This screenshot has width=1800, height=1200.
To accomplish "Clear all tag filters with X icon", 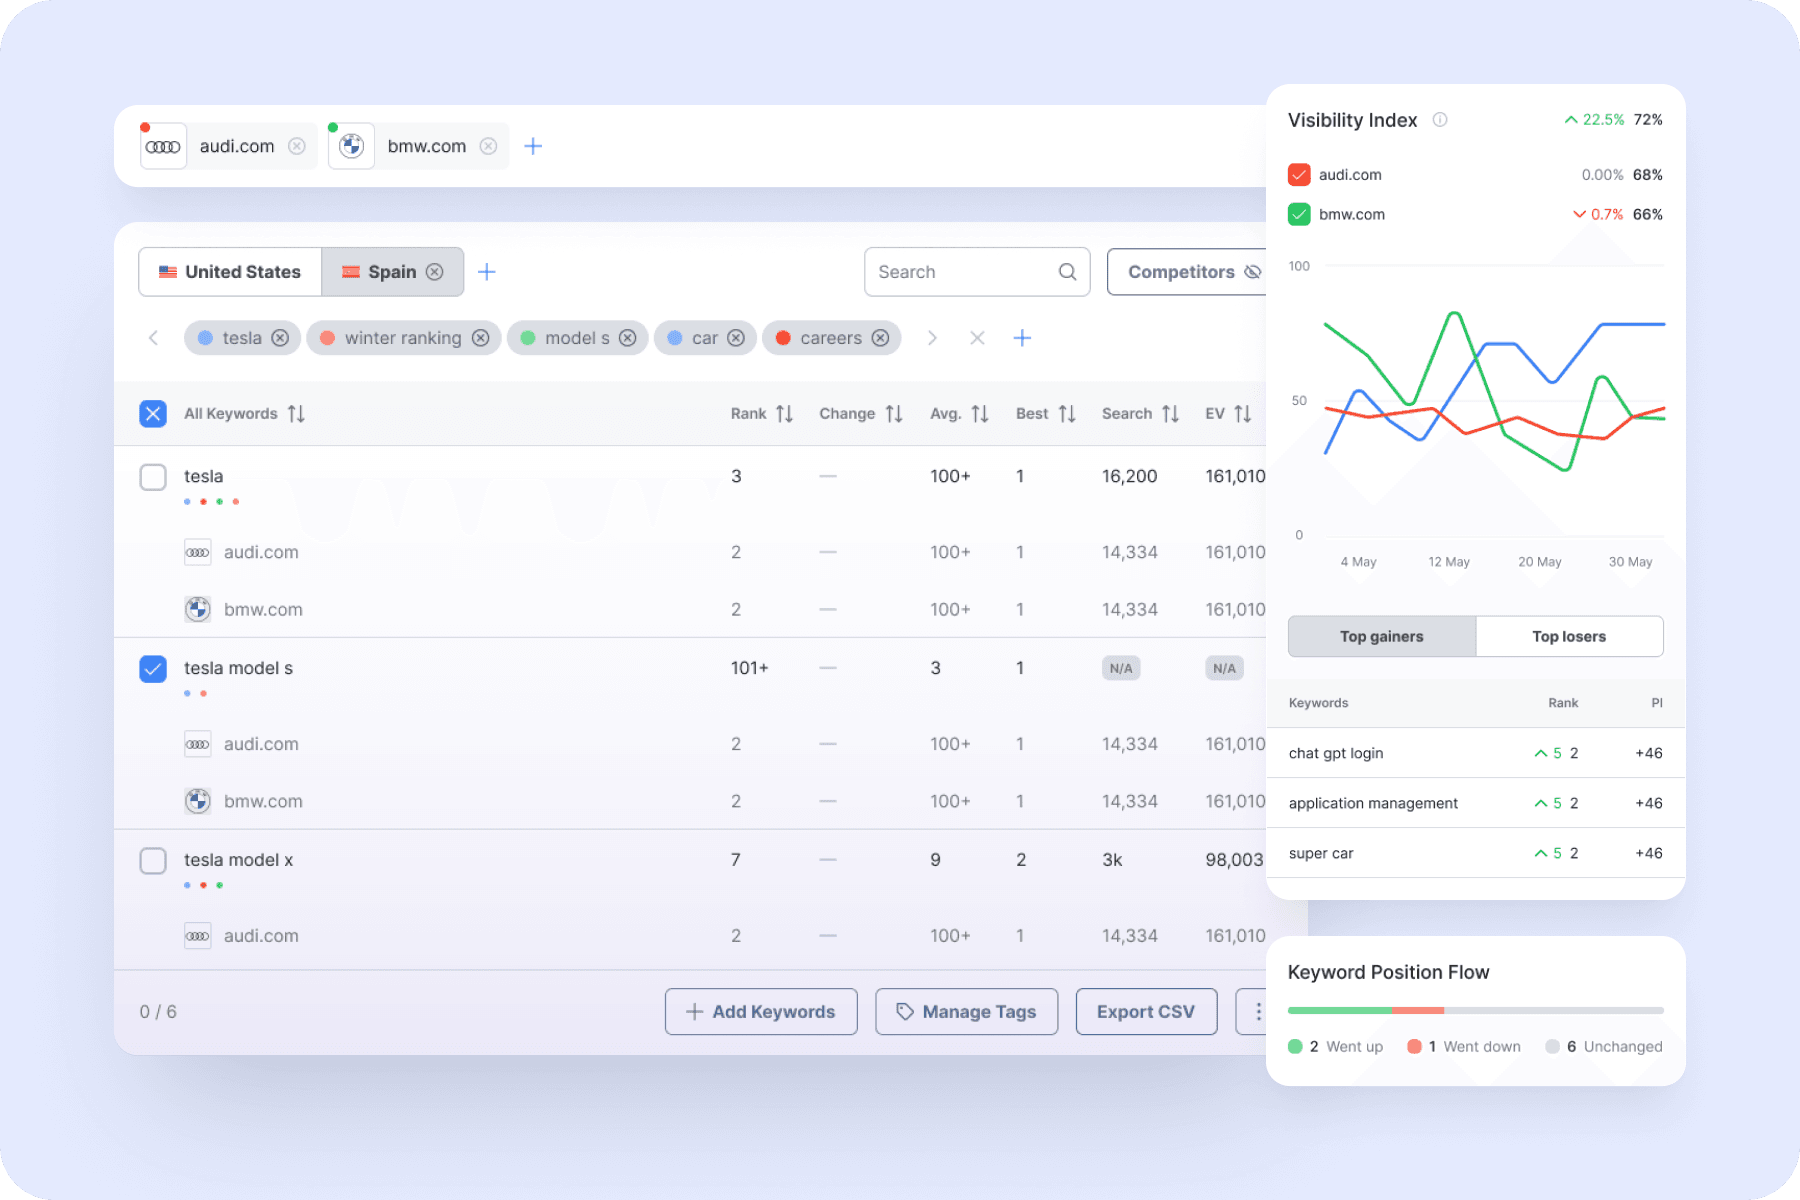I will 977,338.
